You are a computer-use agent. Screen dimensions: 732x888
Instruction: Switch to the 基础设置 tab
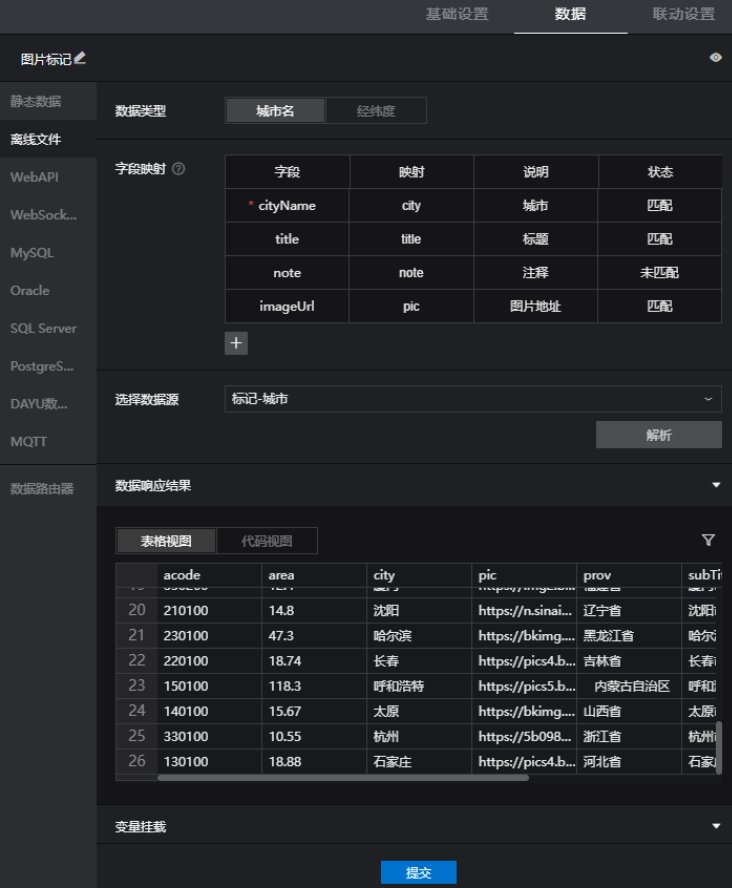[457, 15]
